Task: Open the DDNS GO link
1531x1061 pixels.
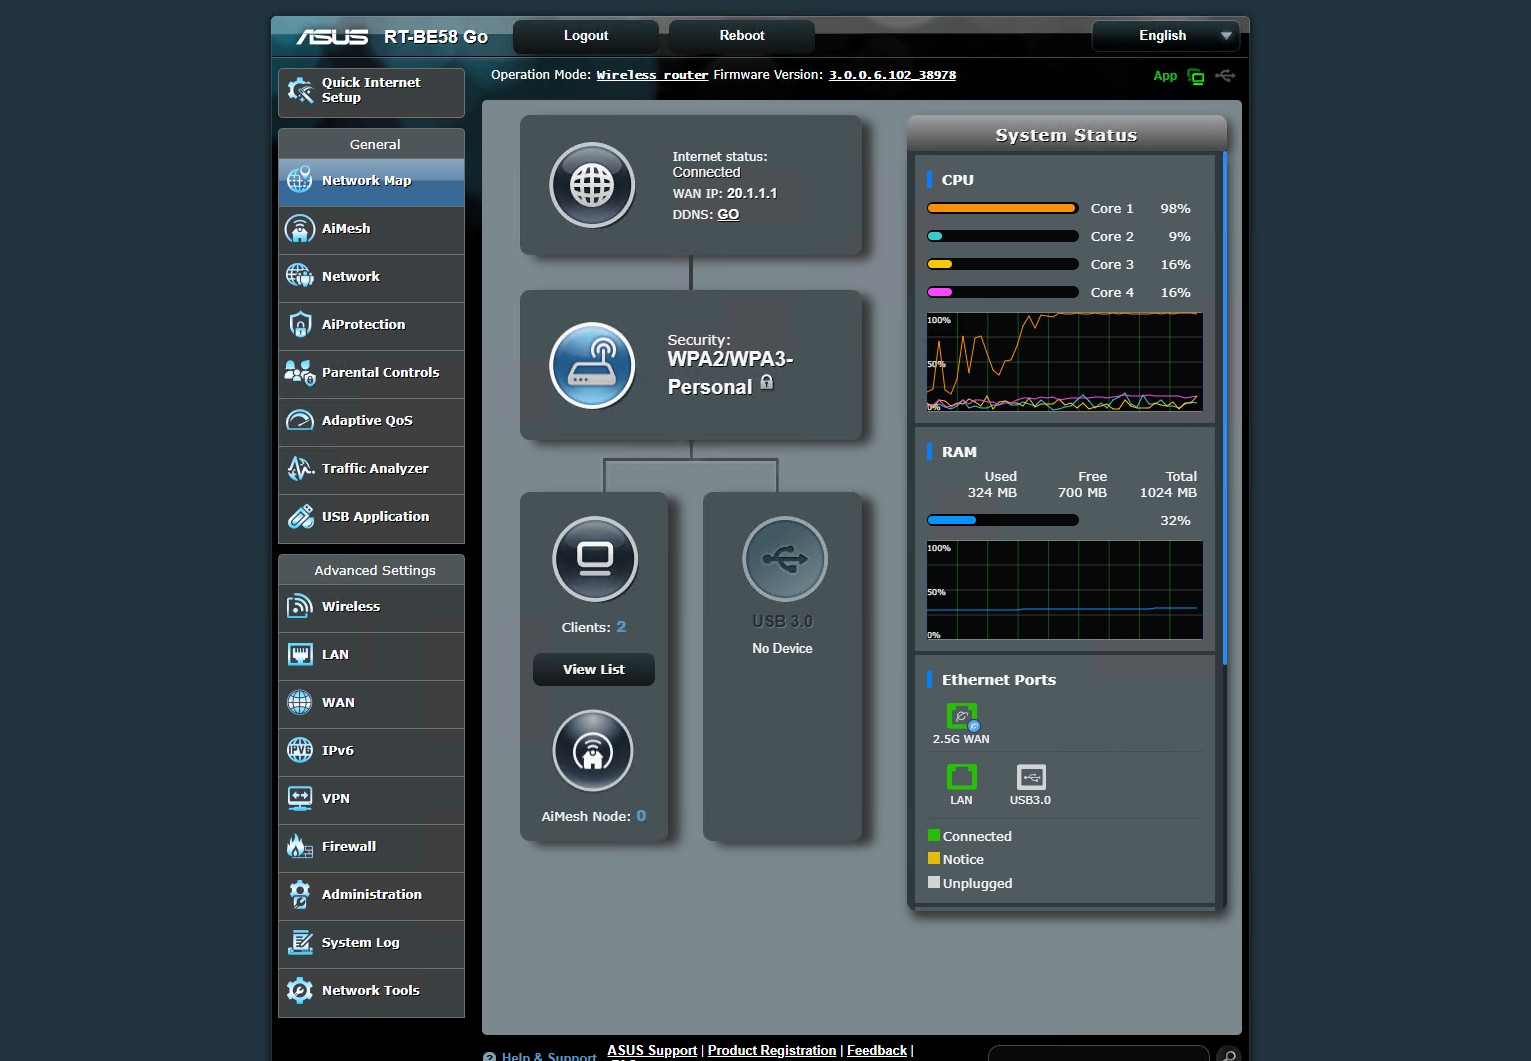Action: click(728, 214)
